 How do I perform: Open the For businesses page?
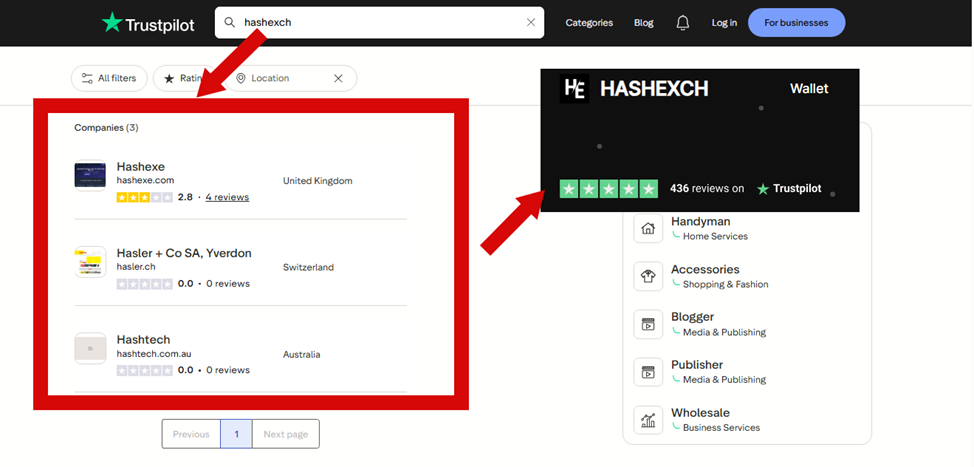(x=796, y=23)
